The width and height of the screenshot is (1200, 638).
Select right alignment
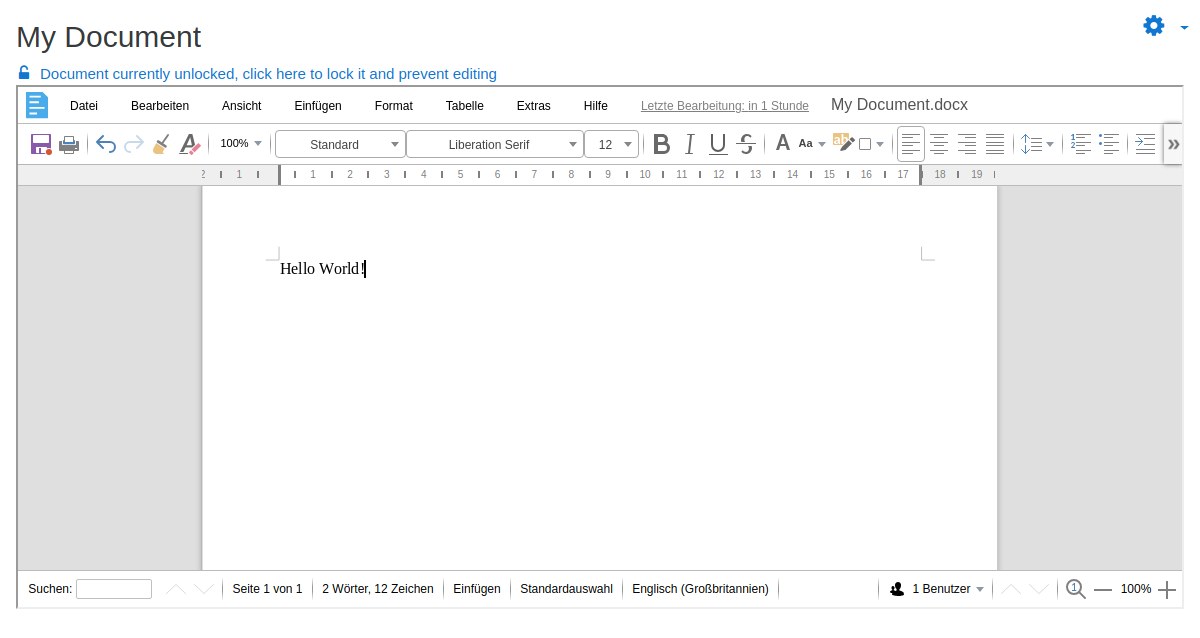(x=967, y=144)
